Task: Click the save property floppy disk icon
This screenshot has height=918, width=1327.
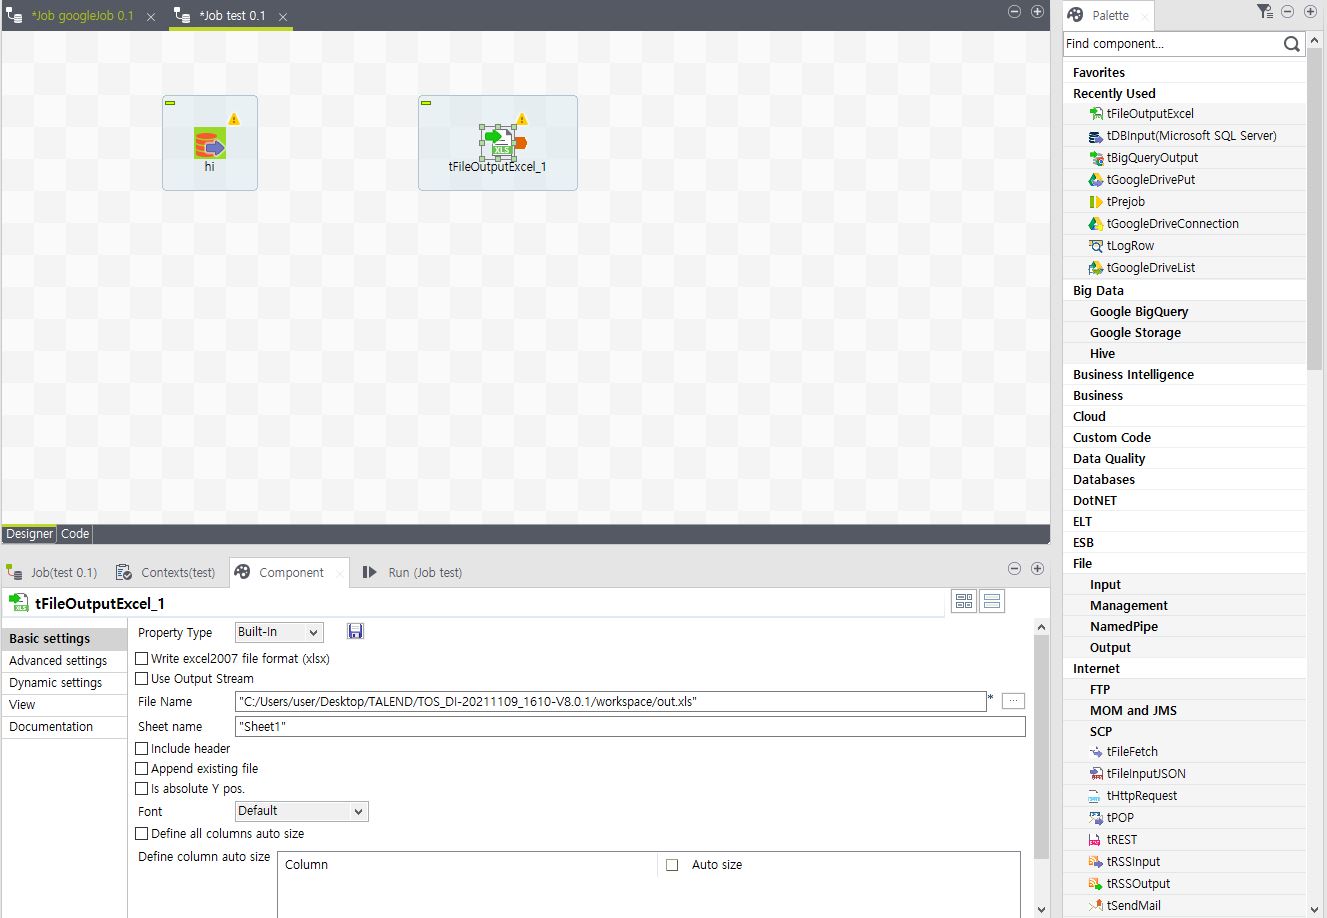Action: [355, 631]
